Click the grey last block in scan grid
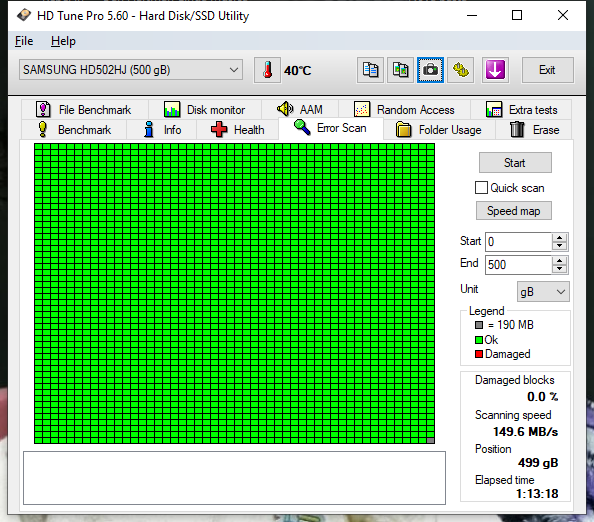This screenshot has height=522, width=594. [x=430, y=441]
